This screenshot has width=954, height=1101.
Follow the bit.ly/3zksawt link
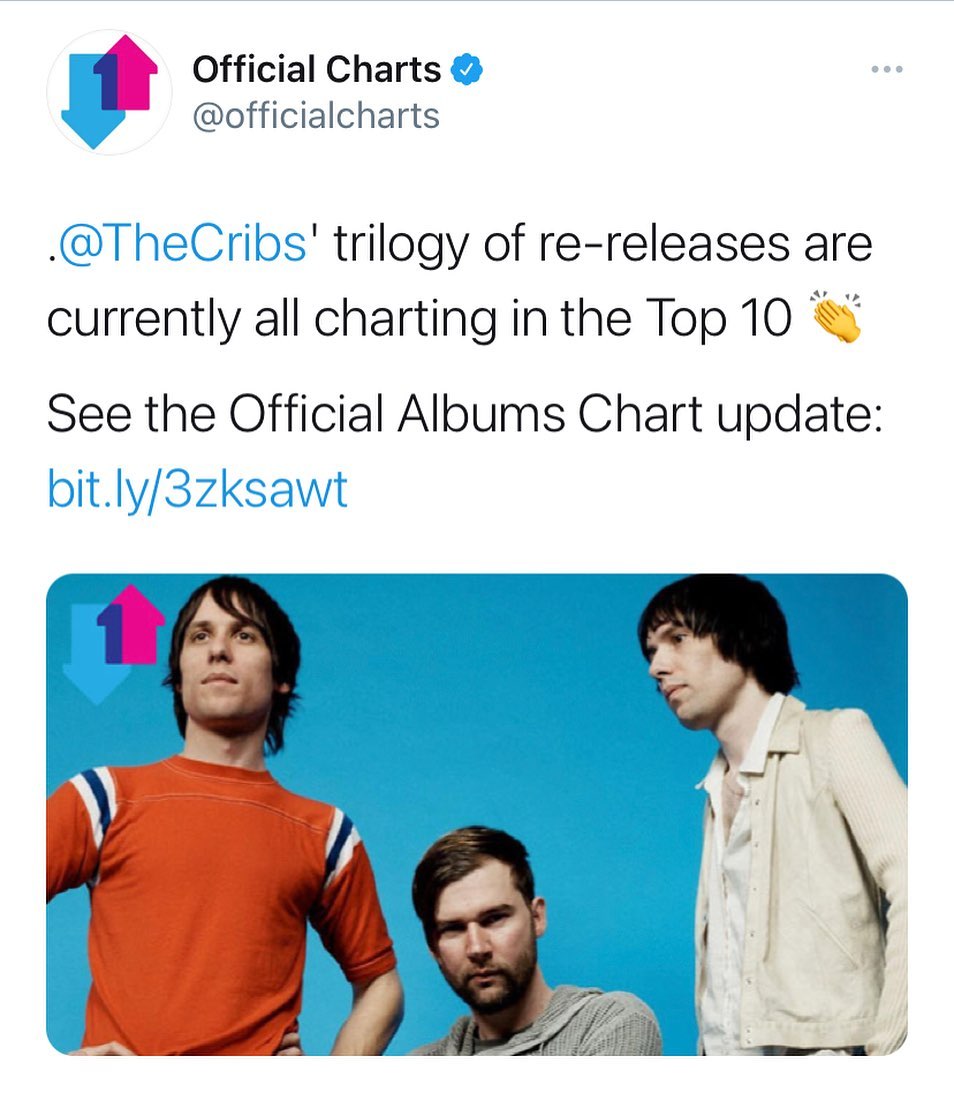click(x=197, y=490)
